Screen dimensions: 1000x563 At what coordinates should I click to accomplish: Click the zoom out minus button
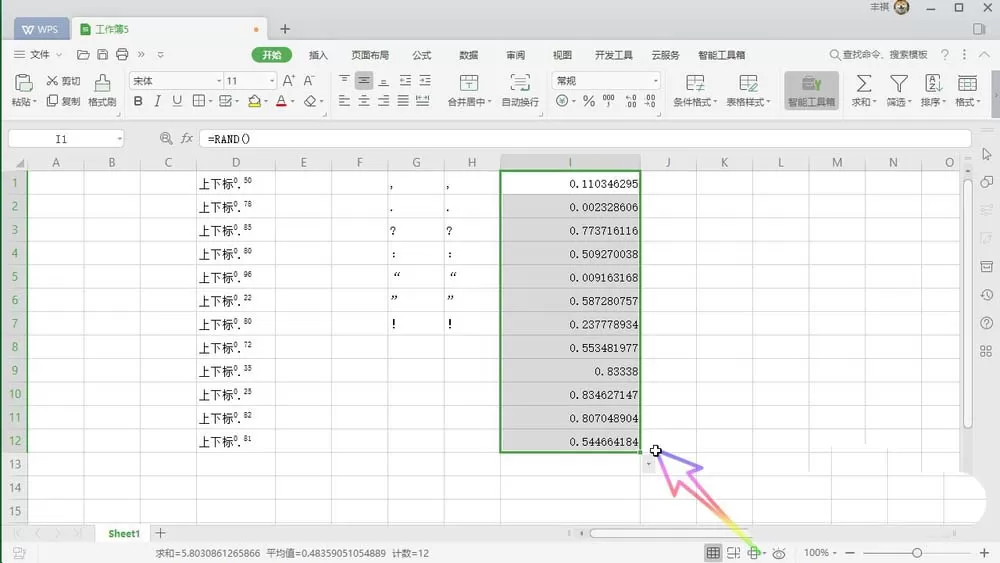click(x=850, y=553)
